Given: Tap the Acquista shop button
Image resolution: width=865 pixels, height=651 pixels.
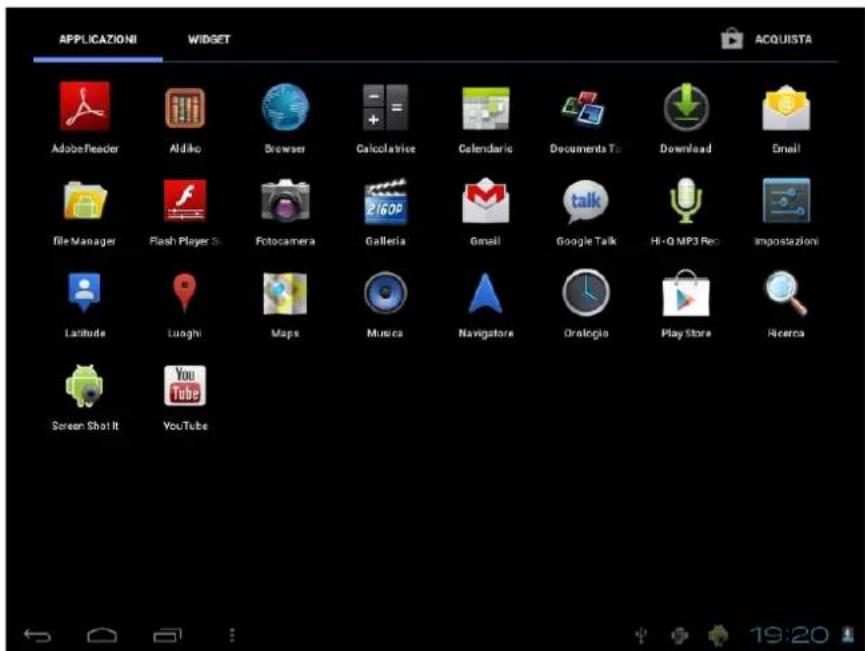Looking at the screenshot, I should (767, 39).
